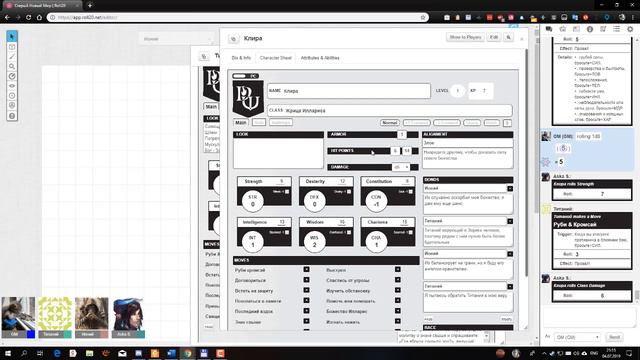Viewport: 640px width, 360px height.
Task: Open the dice rolling tool
Action: click(12, 106)
